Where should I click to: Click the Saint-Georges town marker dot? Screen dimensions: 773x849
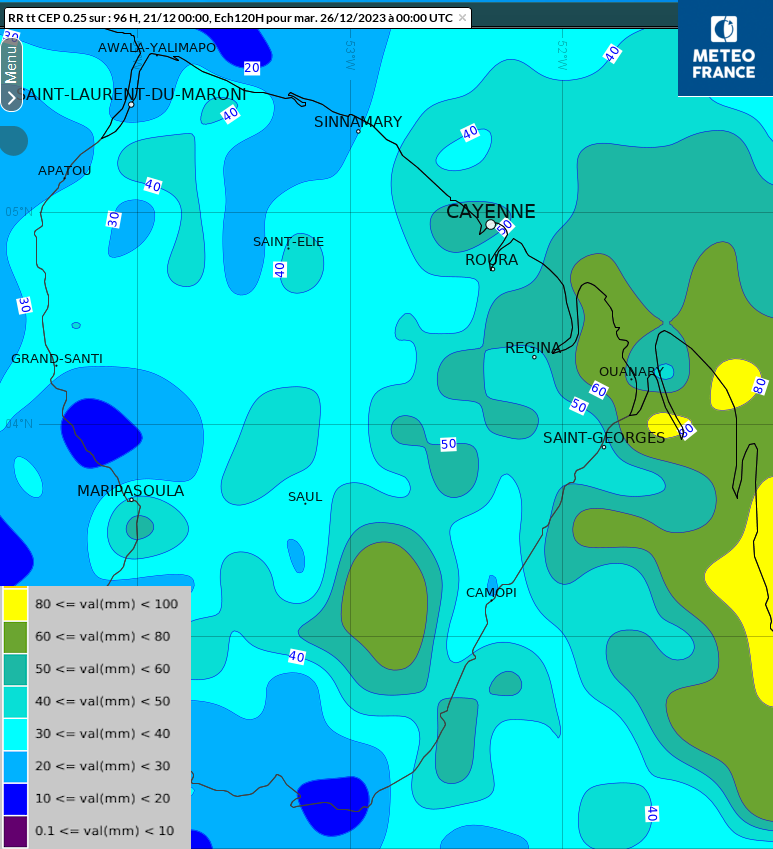(603, 446)
